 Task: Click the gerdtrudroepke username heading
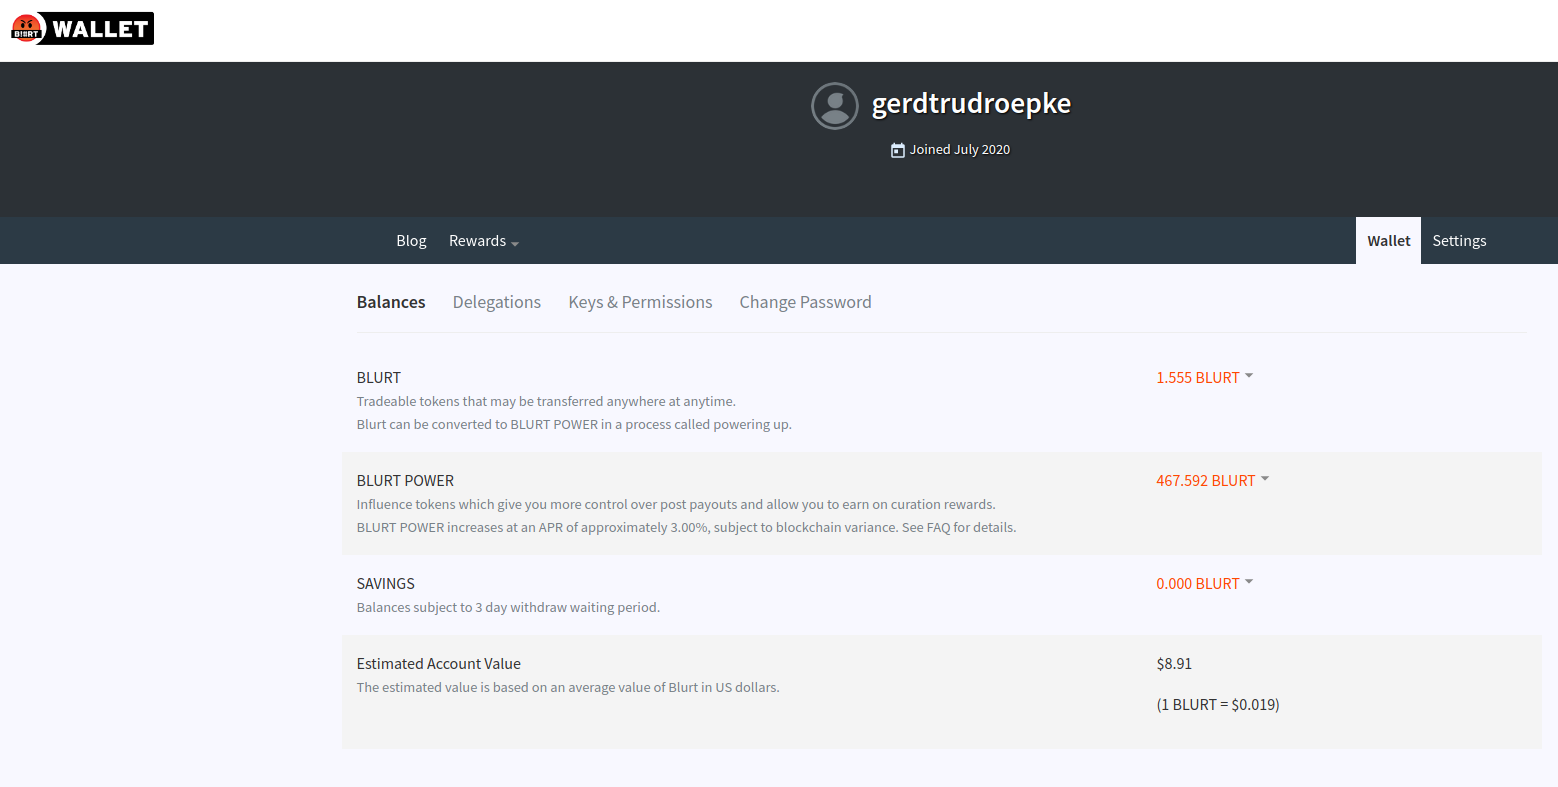point(971,104)
